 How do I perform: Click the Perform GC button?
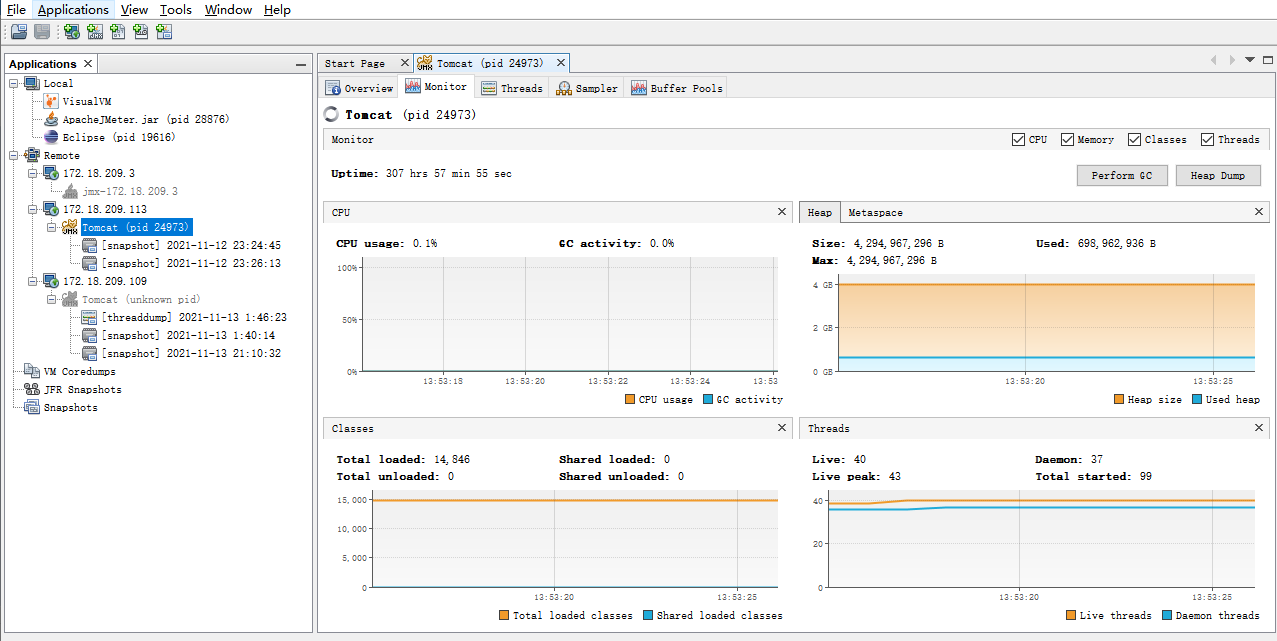coord(1122,175)
